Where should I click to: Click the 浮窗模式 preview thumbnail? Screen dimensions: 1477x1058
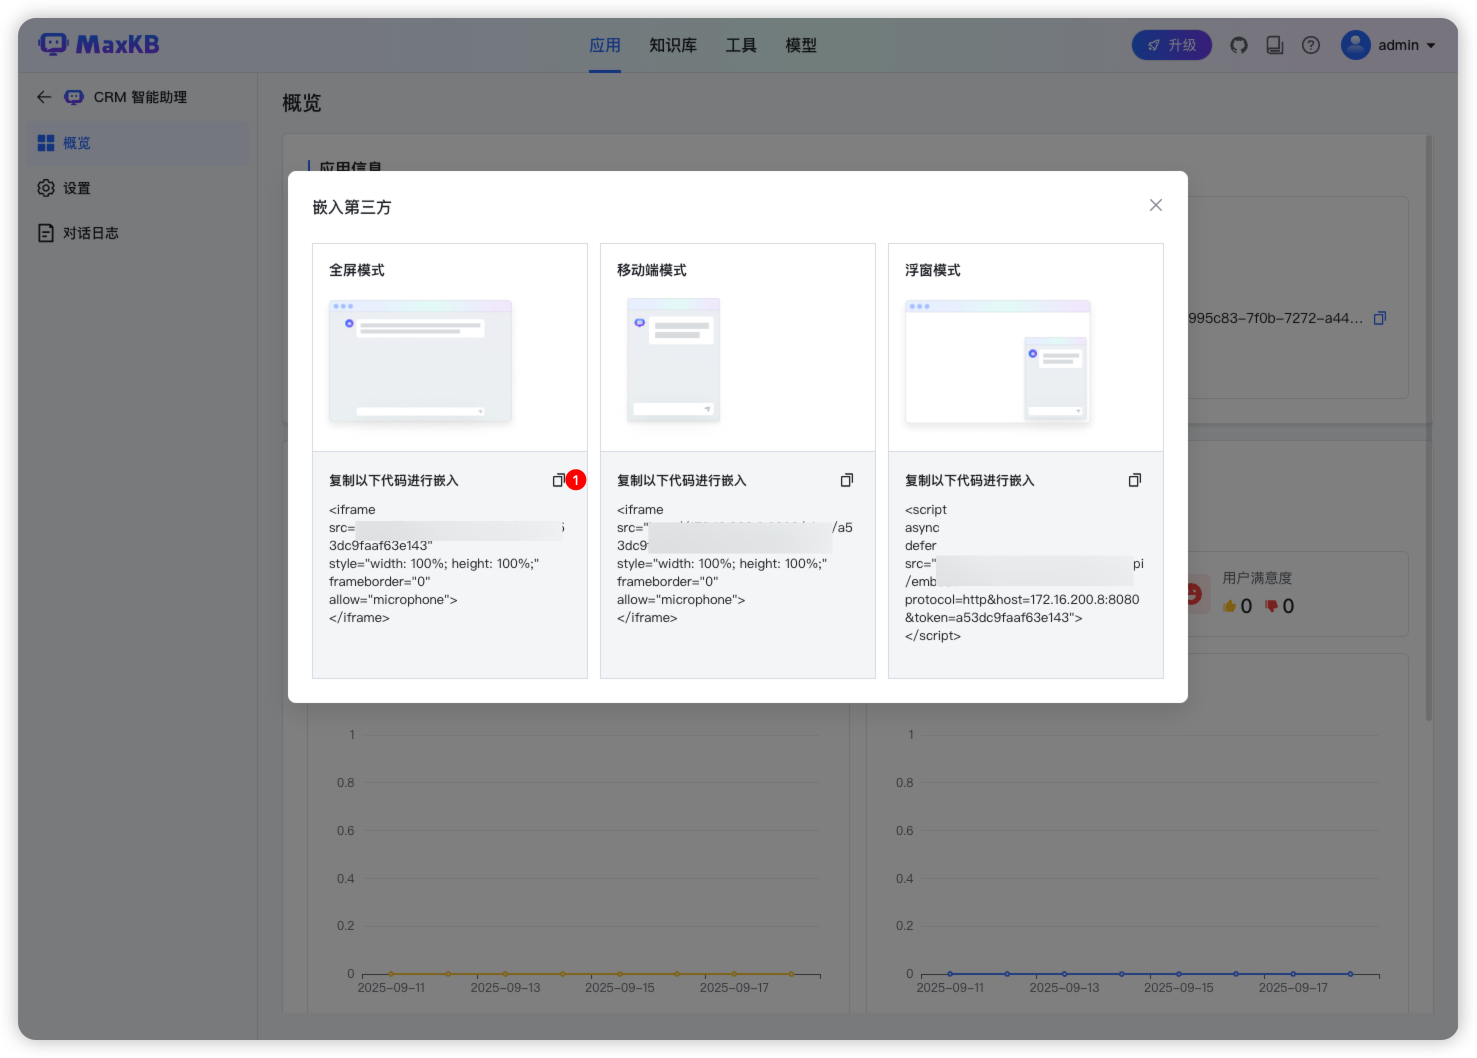point(997,361)
